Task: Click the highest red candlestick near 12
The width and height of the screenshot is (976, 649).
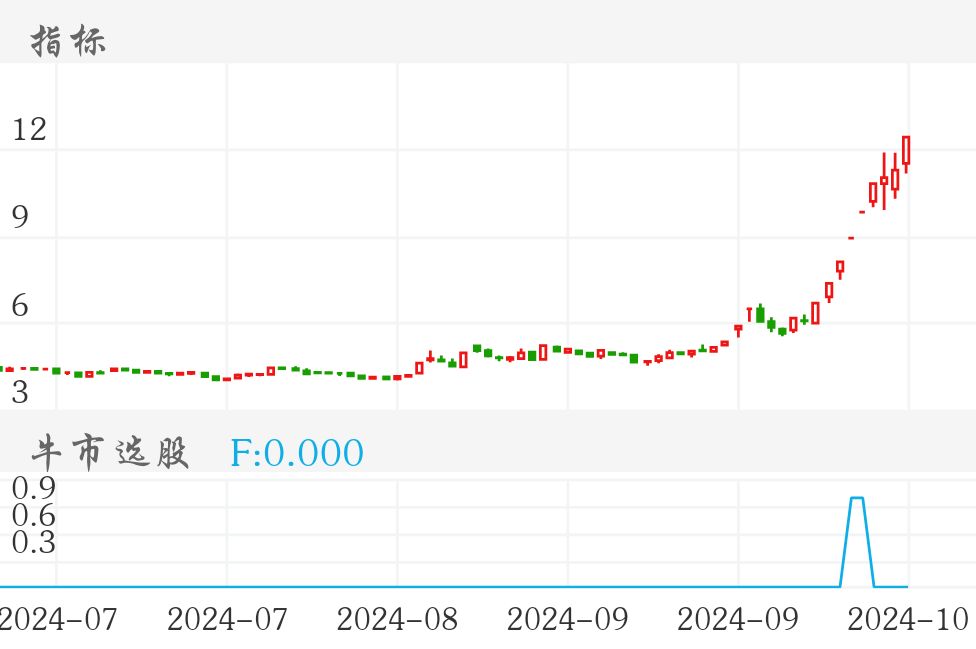Action: pos(906,150)
